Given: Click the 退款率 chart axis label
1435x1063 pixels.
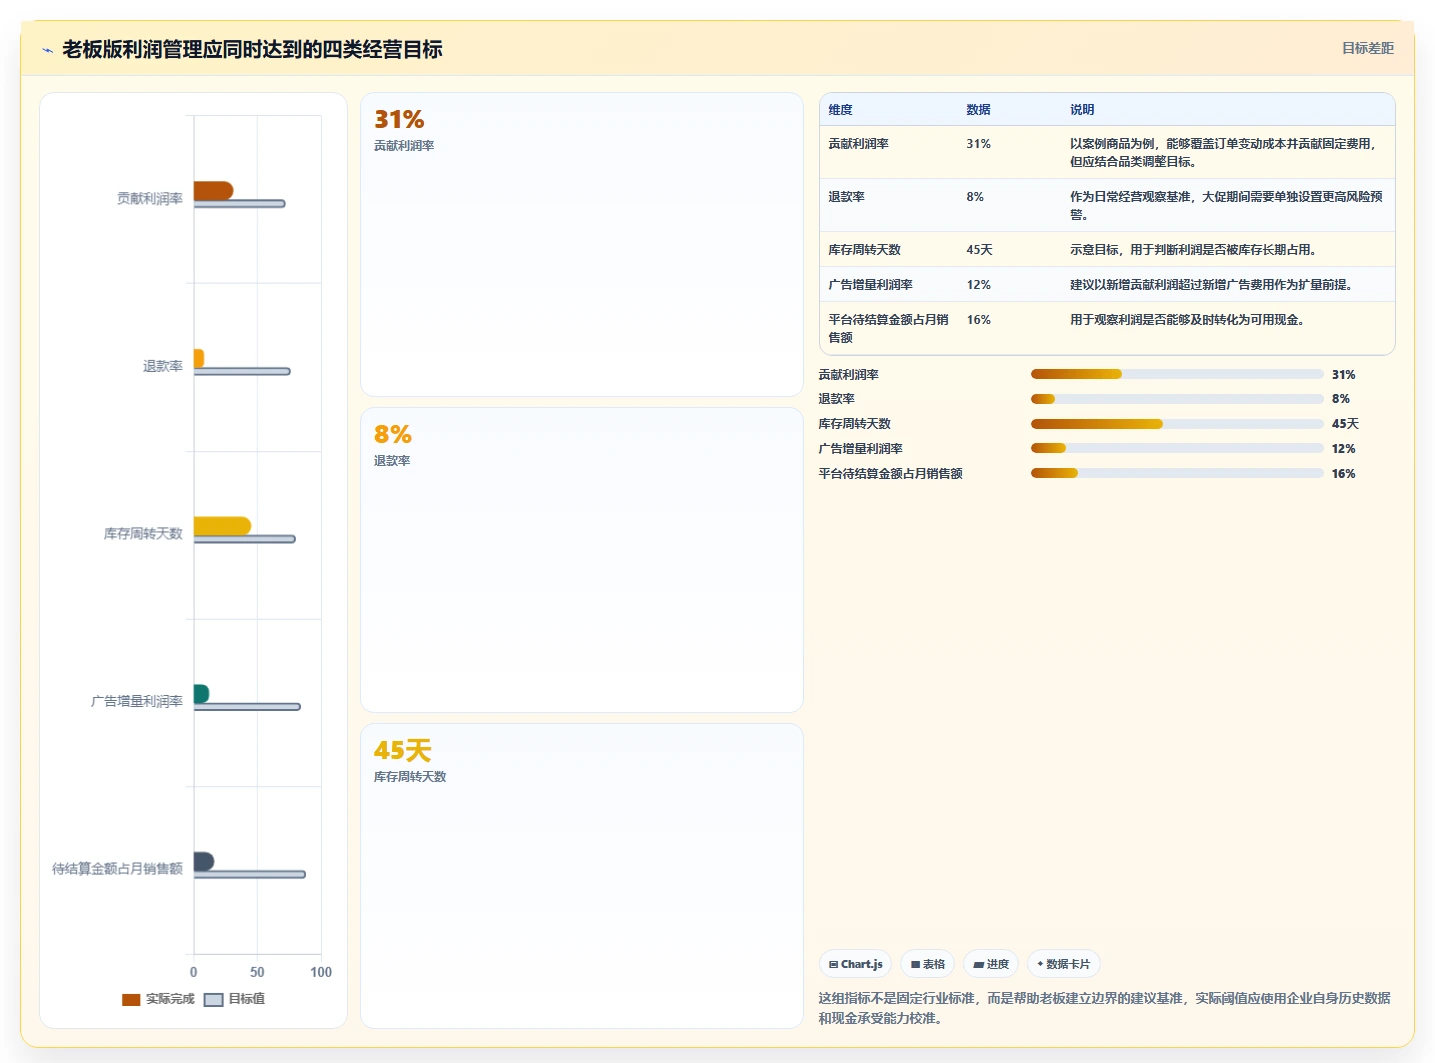Looking at the screenshot, I should tap(163, 367).
